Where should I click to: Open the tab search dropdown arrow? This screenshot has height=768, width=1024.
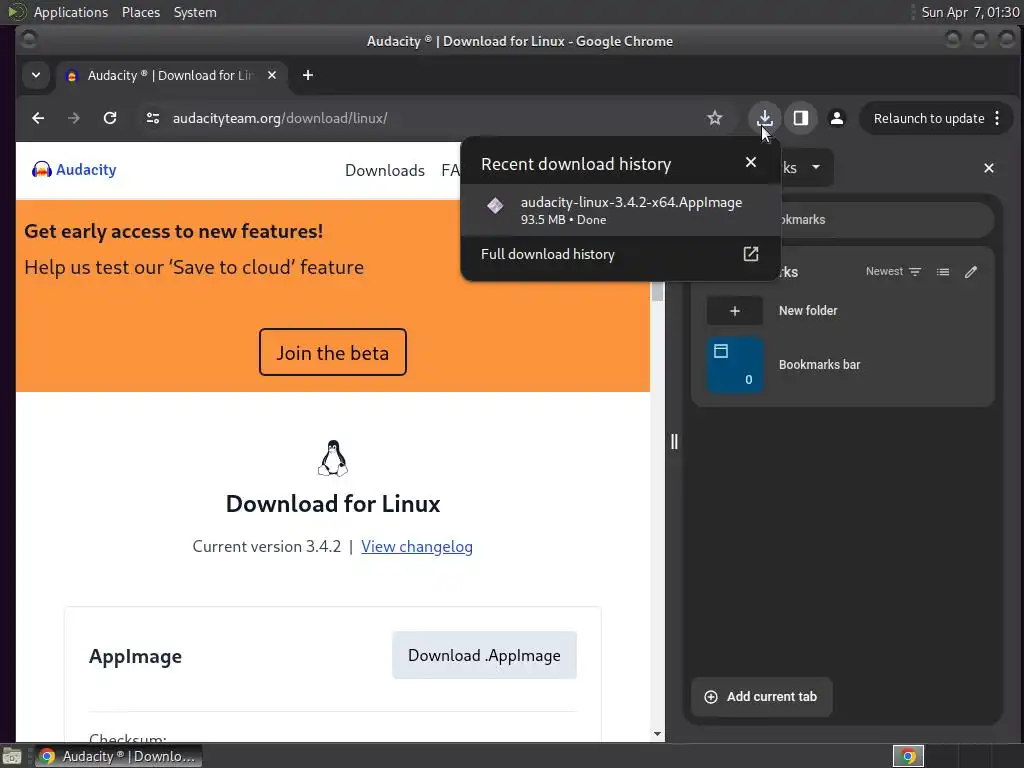point(36,75)
